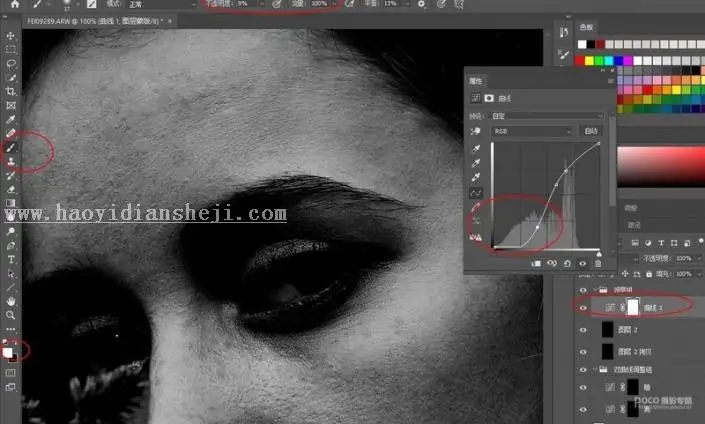Select the Move tool
The image size is (705, 424).
pos(10,36)
